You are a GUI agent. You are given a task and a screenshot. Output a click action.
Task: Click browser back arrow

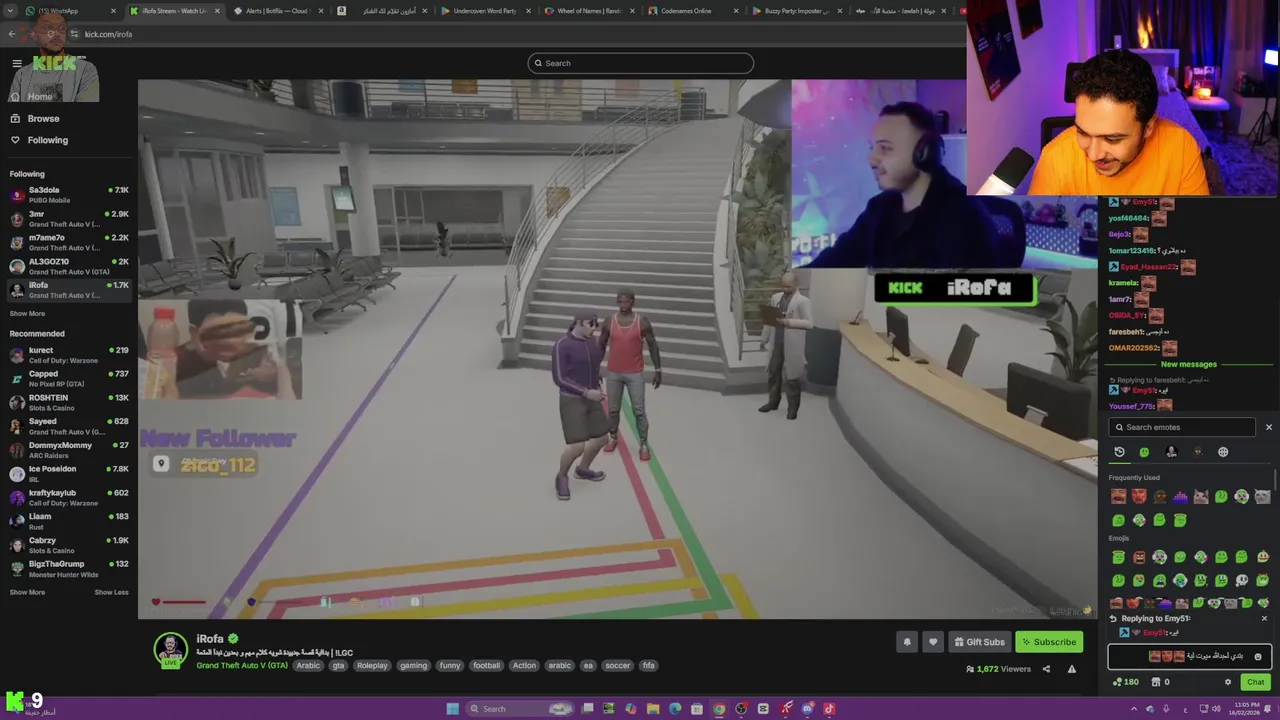point(12,34)
